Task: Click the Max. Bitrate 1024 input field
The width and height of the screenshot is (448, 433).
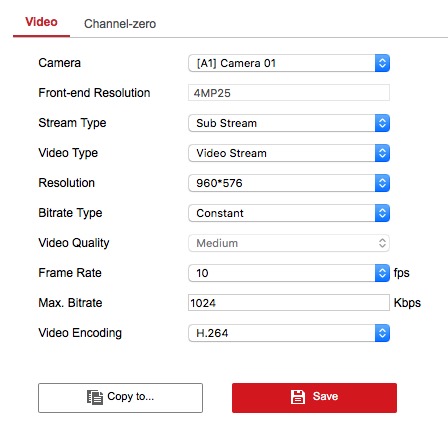Action: tap(289, 303)
